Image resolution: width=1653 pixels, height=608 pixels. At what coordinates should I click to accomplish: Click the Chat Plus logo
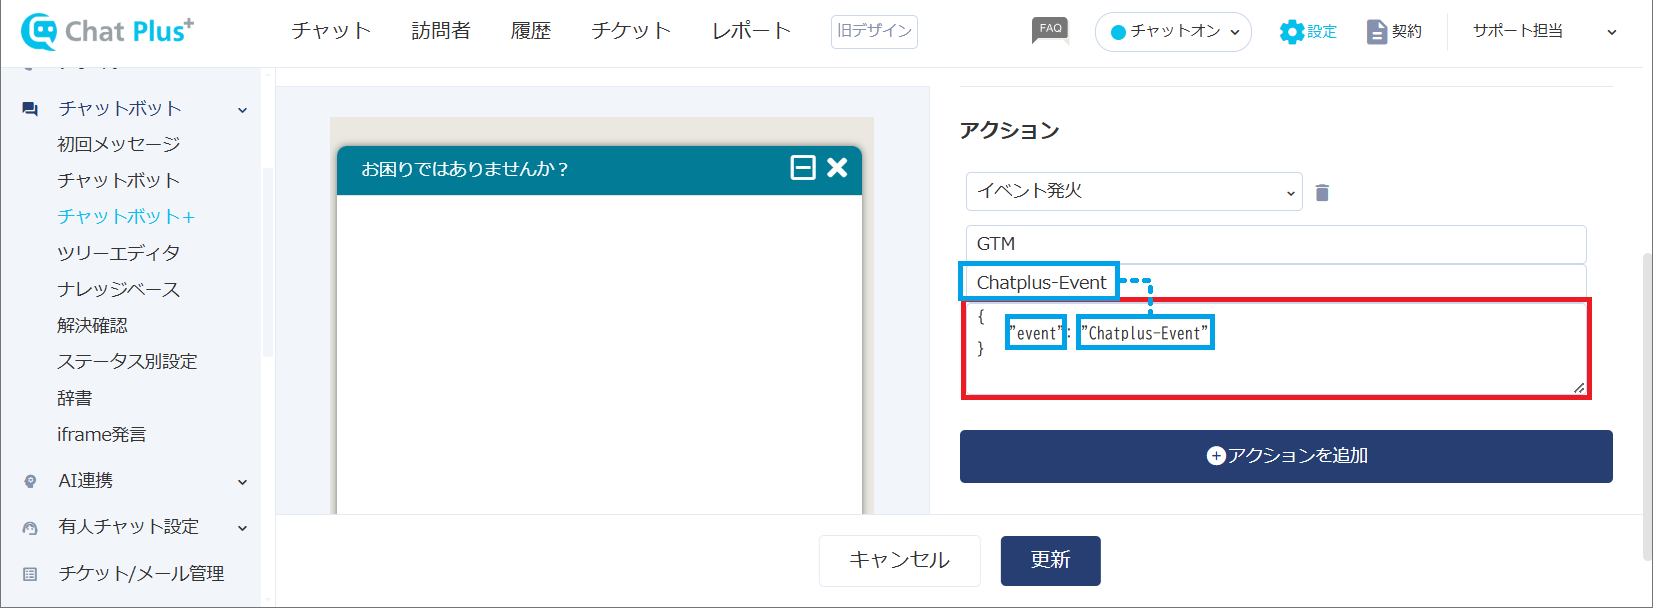tap(108, 31)
